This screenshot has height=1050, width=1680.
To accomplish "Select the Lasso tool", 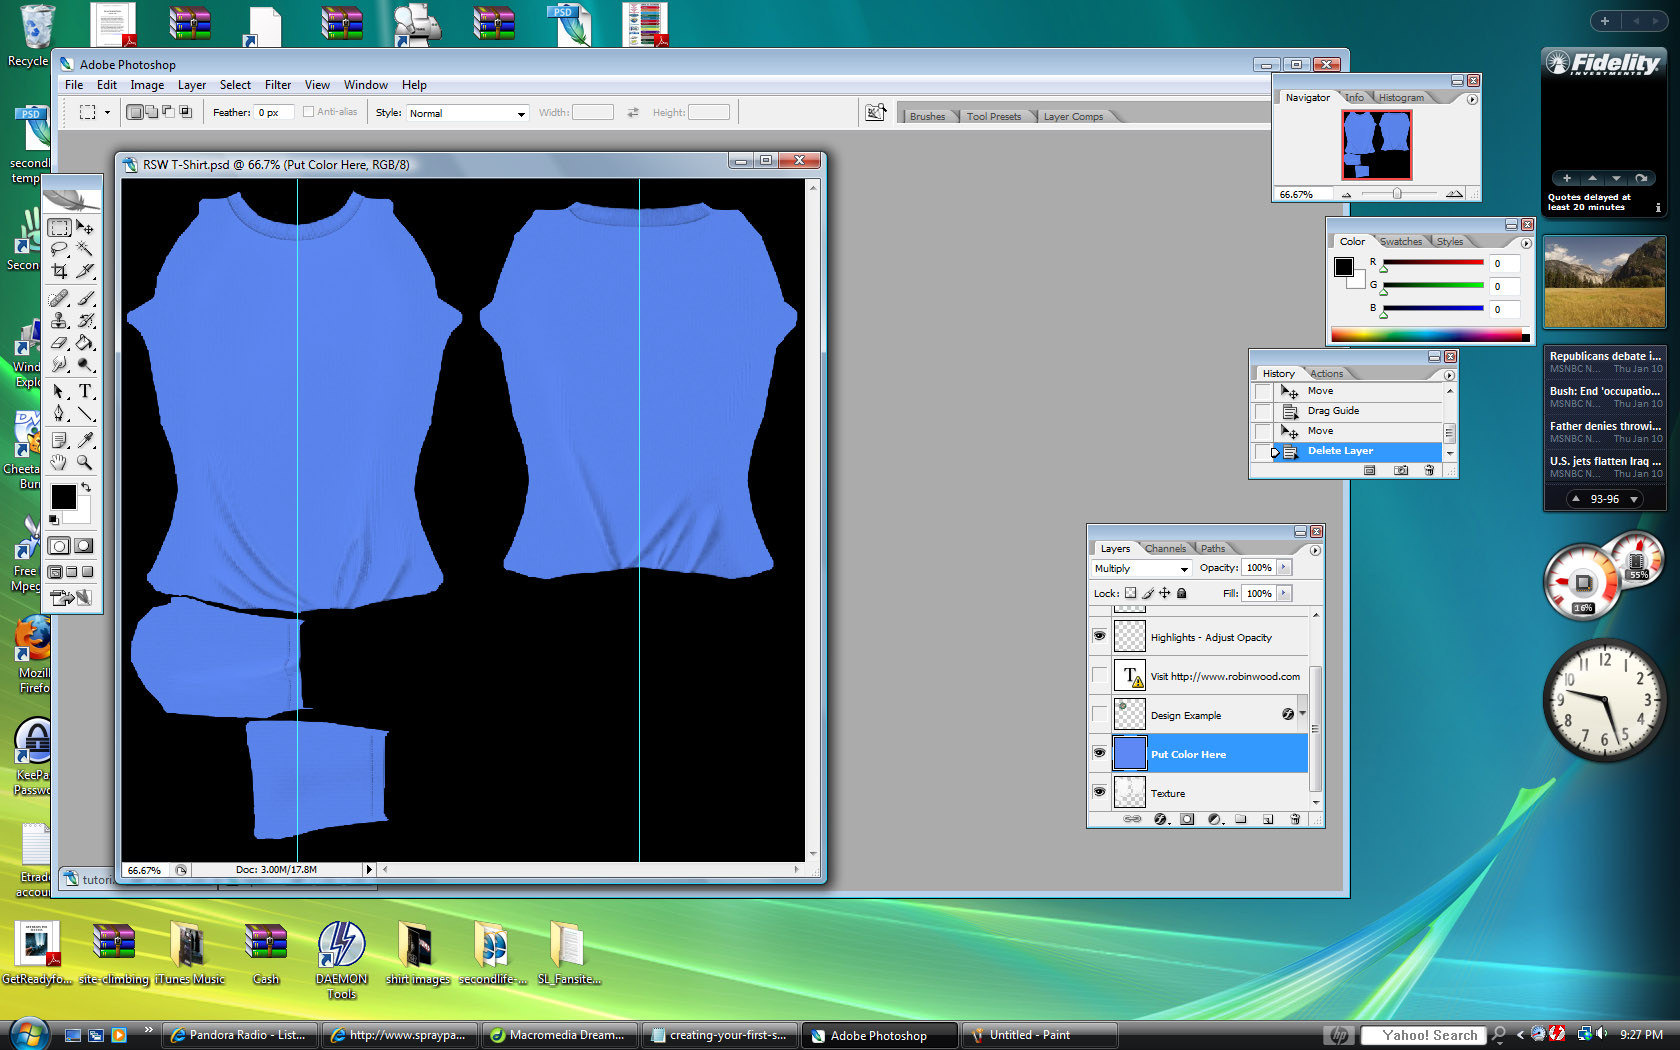I will (60, 248).
